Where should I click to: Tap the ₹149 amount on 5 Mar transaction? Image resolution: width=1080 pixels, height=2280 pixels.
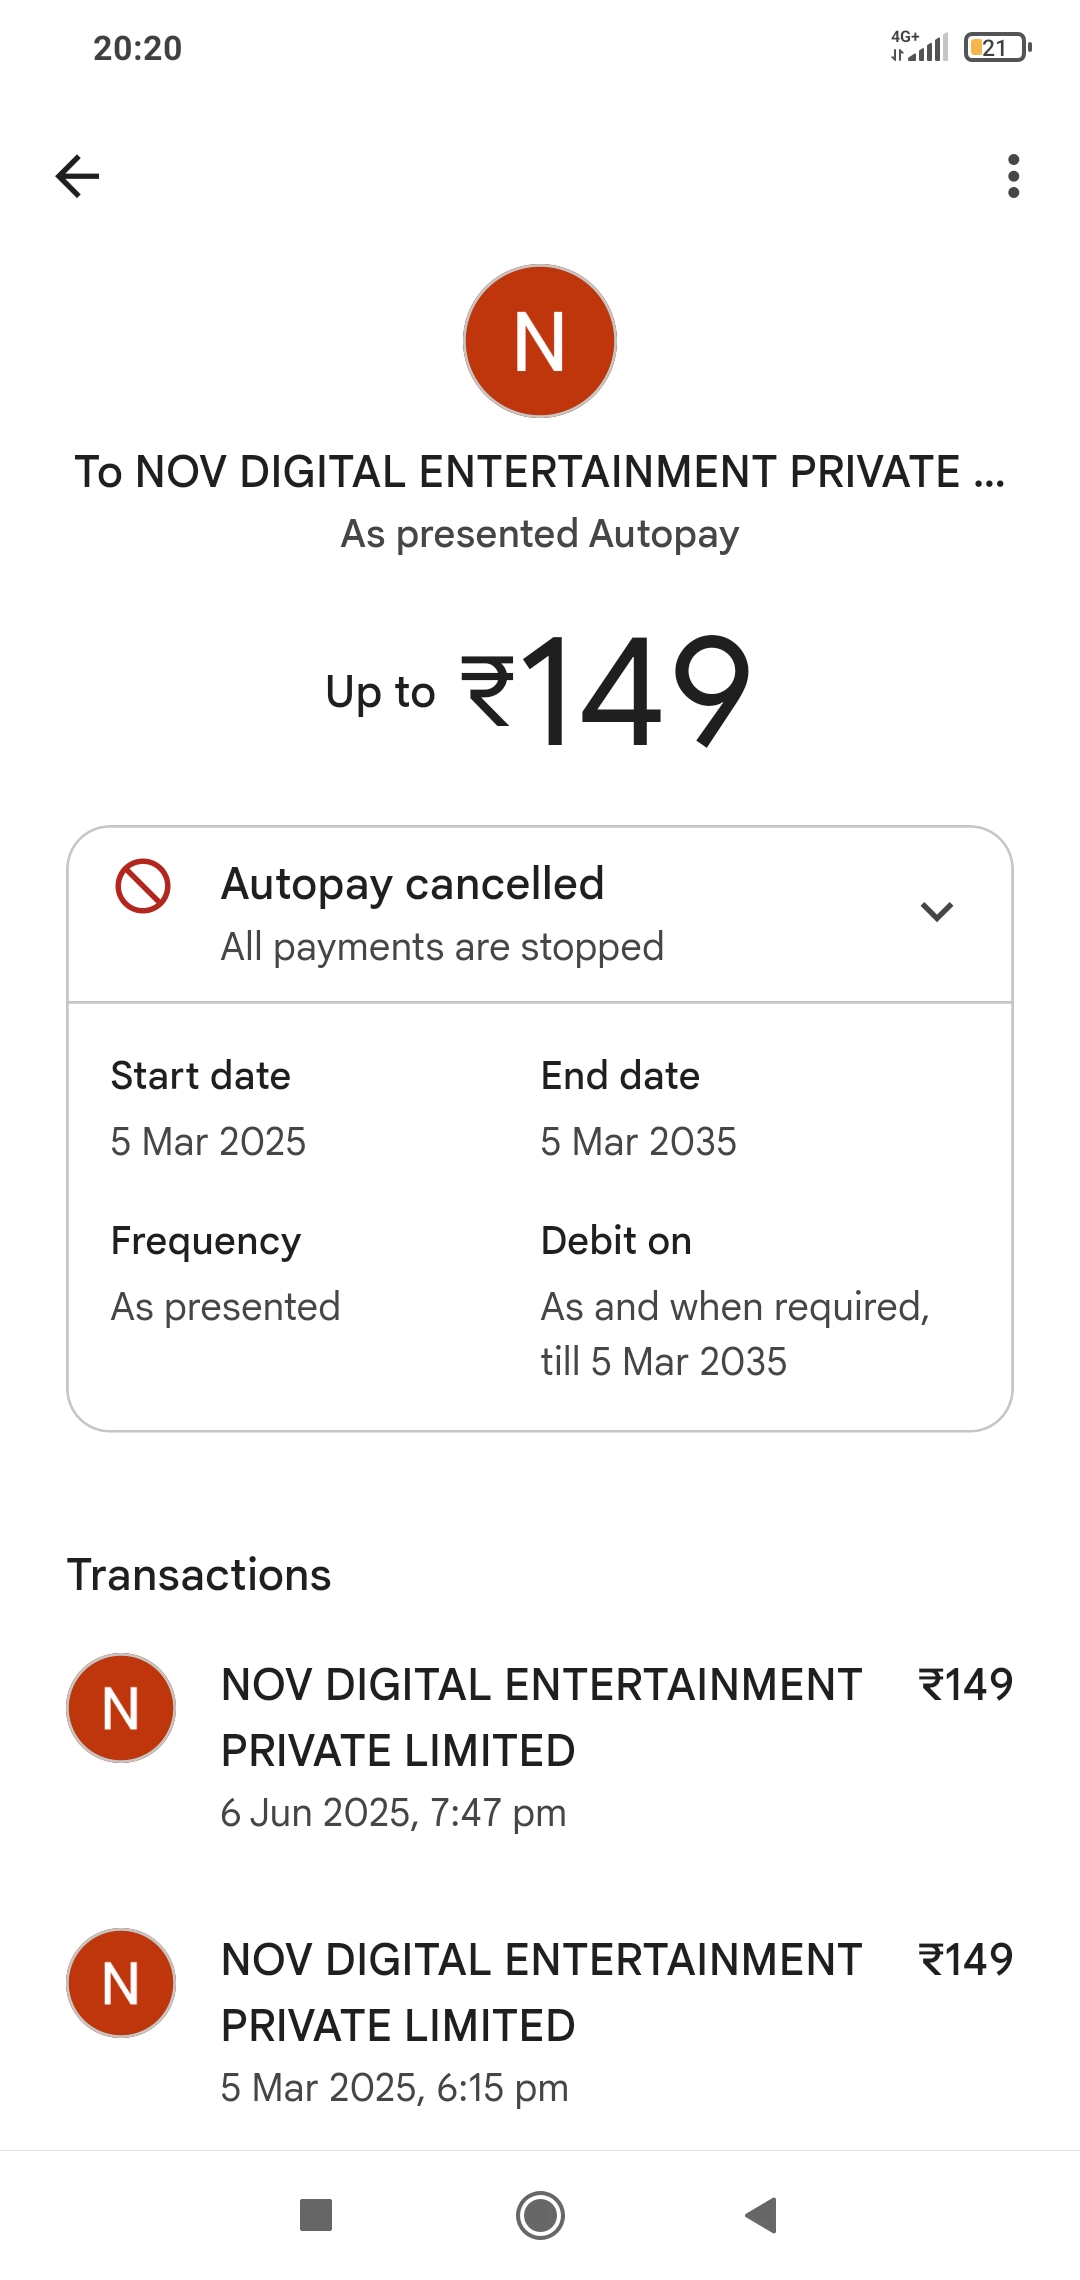tap(965, 1960)
